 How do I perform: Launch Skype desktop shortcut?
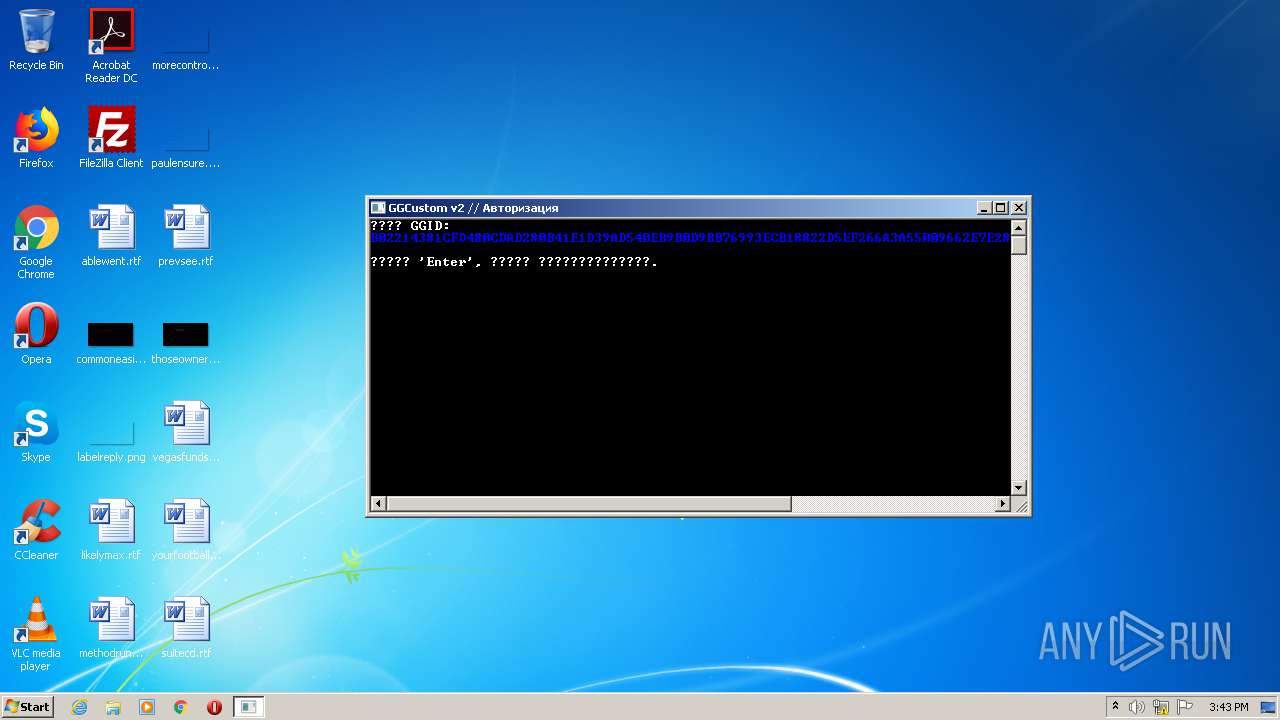pos(36,432)
